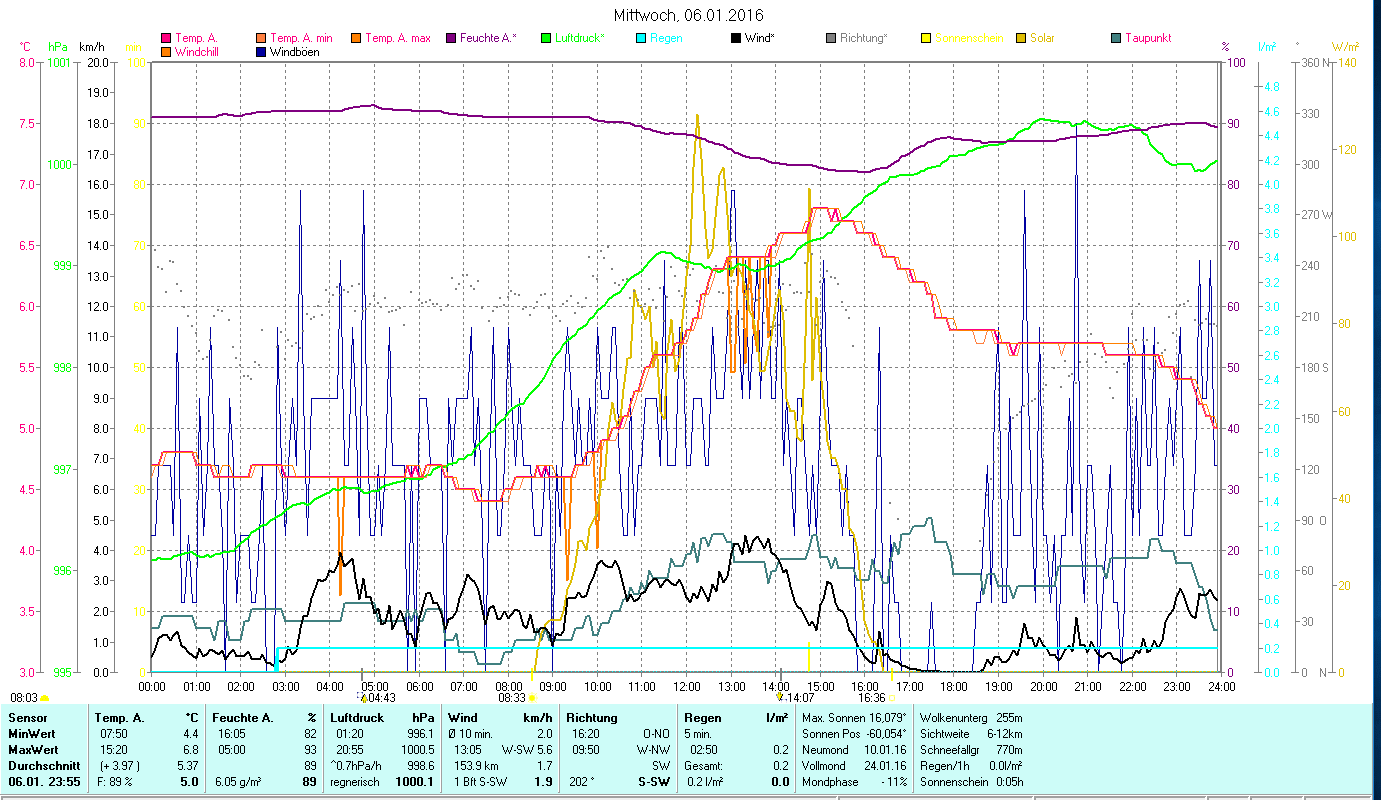Image resolution: width=1381 pixels, height=800 pixels.
Task: Click the yellow Sonnenschein legend square
Action: pyautogui.click(x=926, y=39)
